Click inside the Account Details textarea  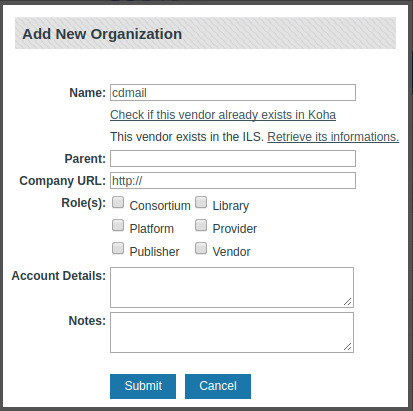coord(232,287)
